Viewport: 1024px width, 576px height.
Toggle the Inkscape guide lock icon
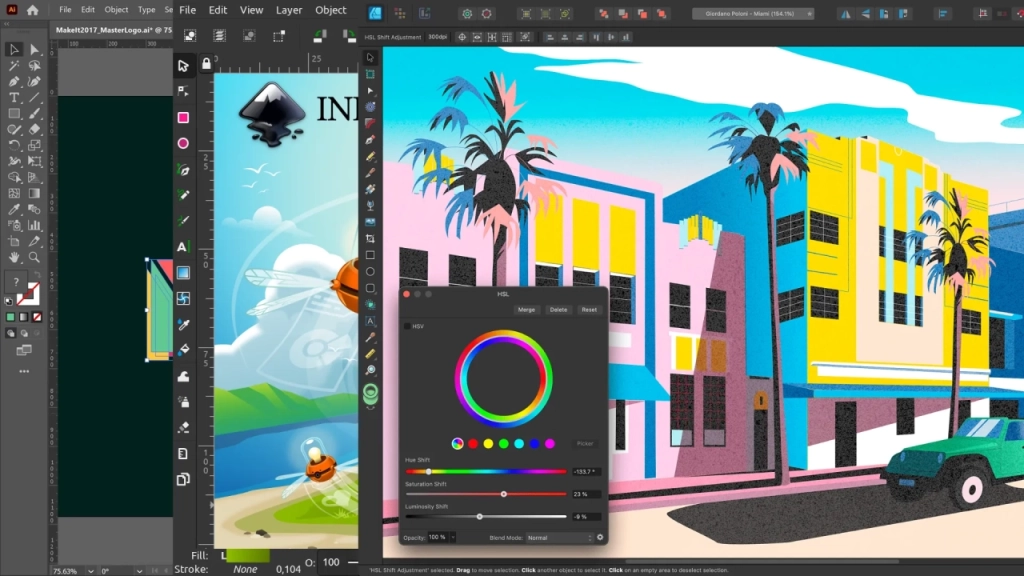pos(207,64)
